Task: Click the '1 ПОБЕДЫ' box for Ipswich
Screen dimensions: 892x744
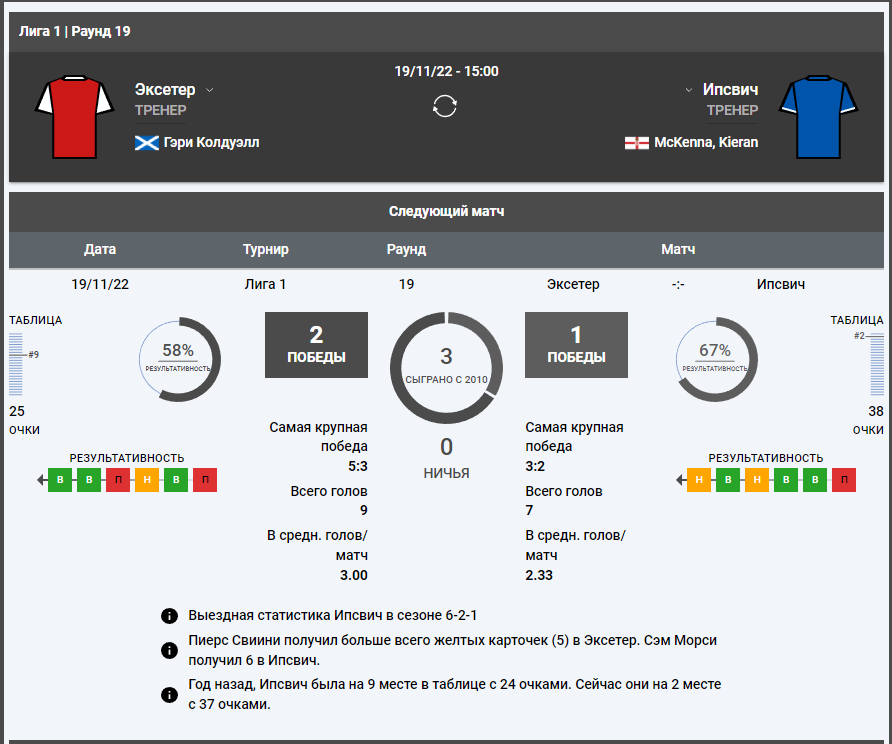Action: [x=576, y=345]
